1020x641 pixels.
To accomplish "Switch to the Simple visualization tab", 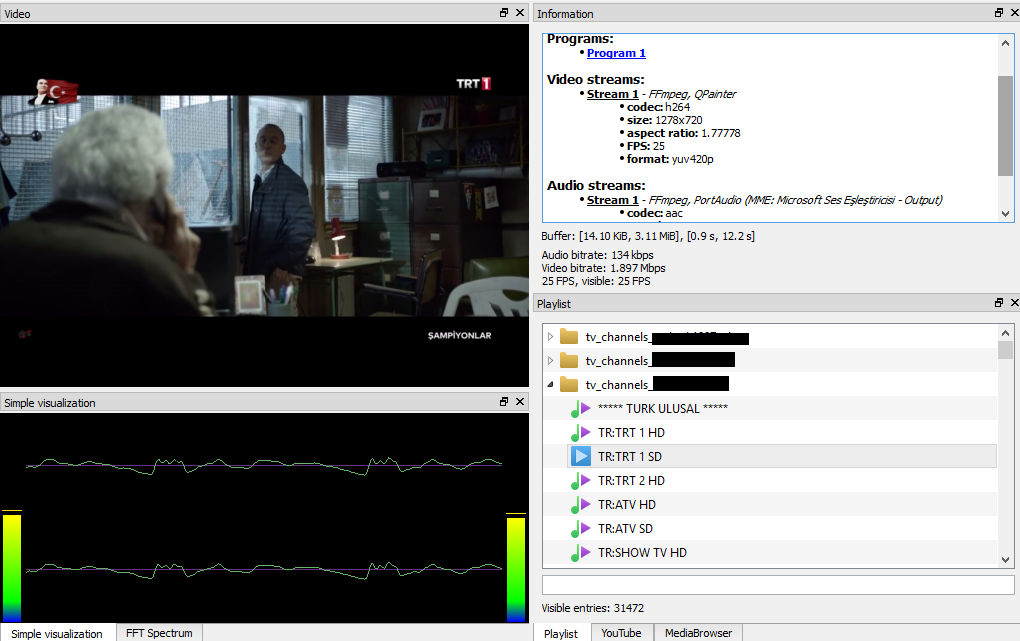I will [x=57, y=633].
